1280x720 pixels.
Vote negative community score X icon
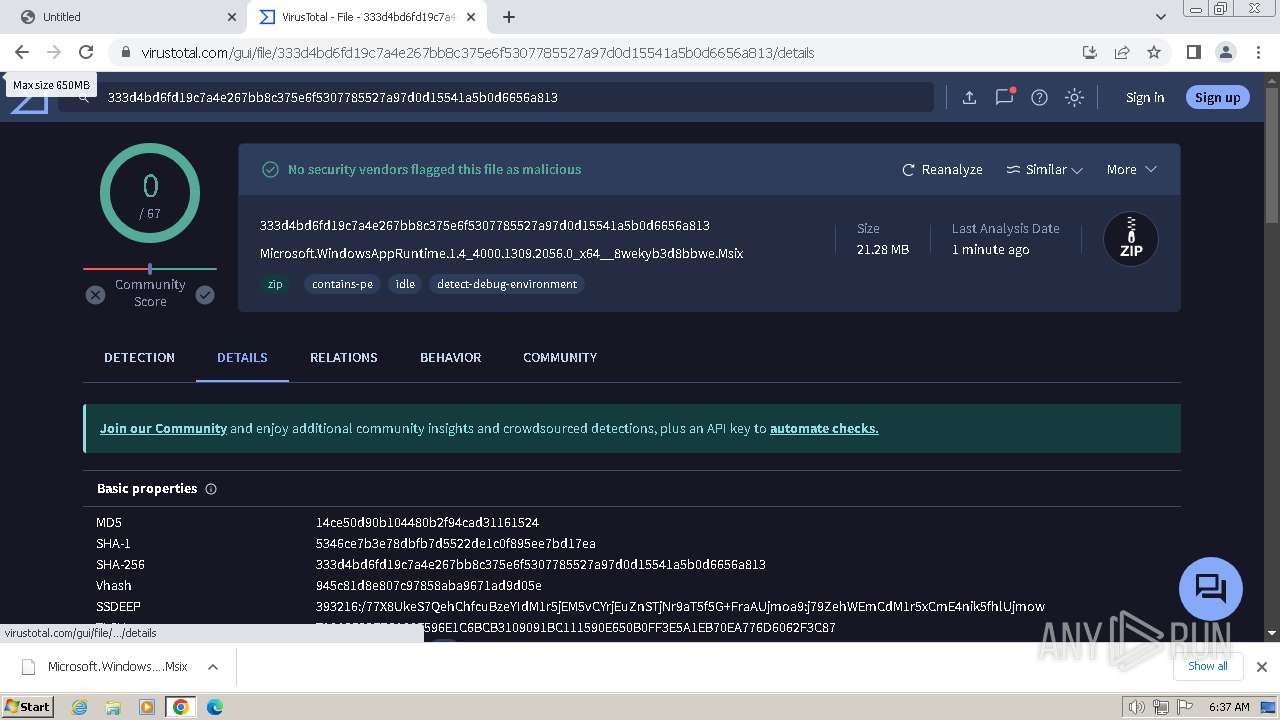coord(95,294)
